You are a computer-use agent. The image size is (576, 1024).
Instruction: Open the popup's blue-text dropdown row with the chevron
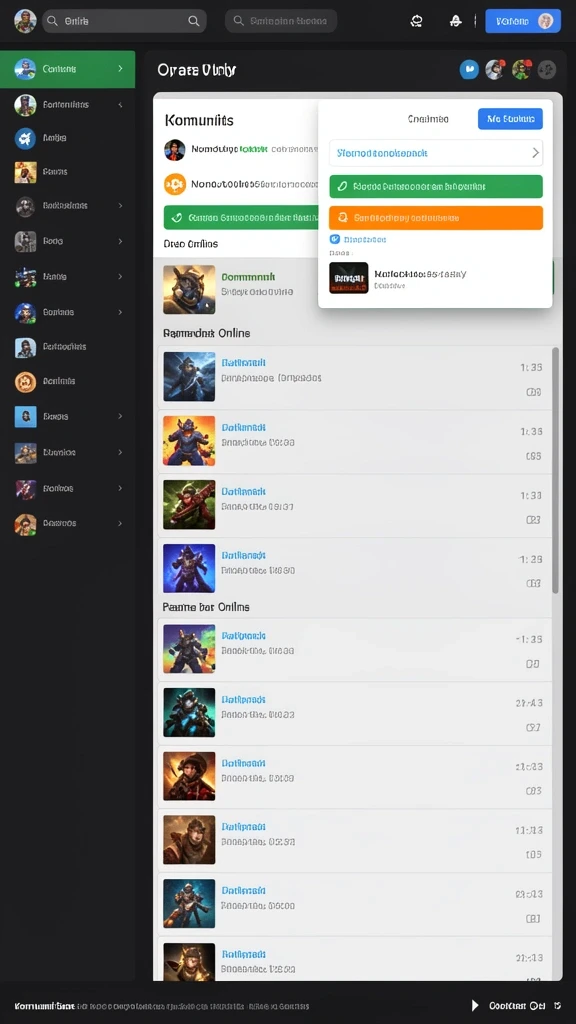tap(436, 153)
